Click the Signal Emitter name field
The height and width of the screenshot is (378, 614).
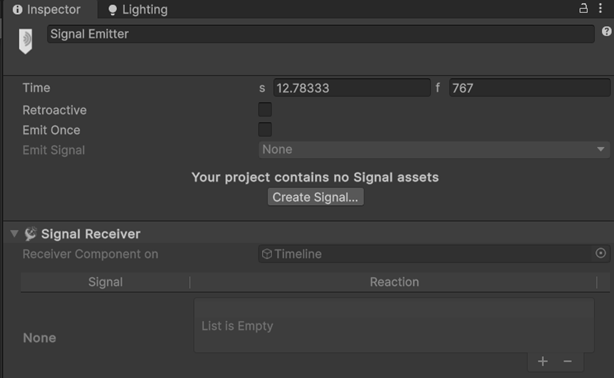click(x=321, y=34)
